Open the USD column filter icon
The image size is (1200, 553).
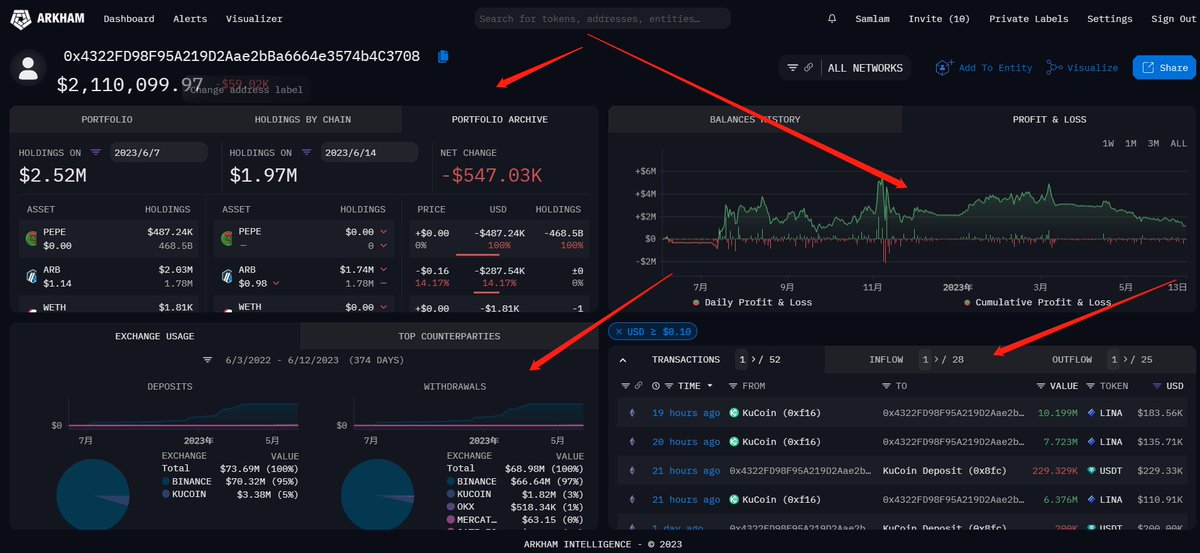(1158, 385)
